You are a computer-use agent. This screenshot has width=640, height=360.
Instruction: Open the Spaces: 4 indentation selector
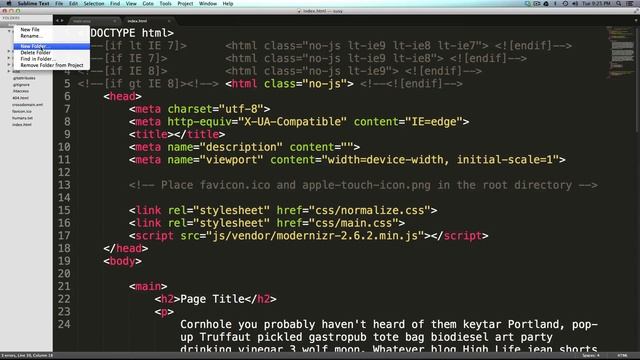point(591,356)
